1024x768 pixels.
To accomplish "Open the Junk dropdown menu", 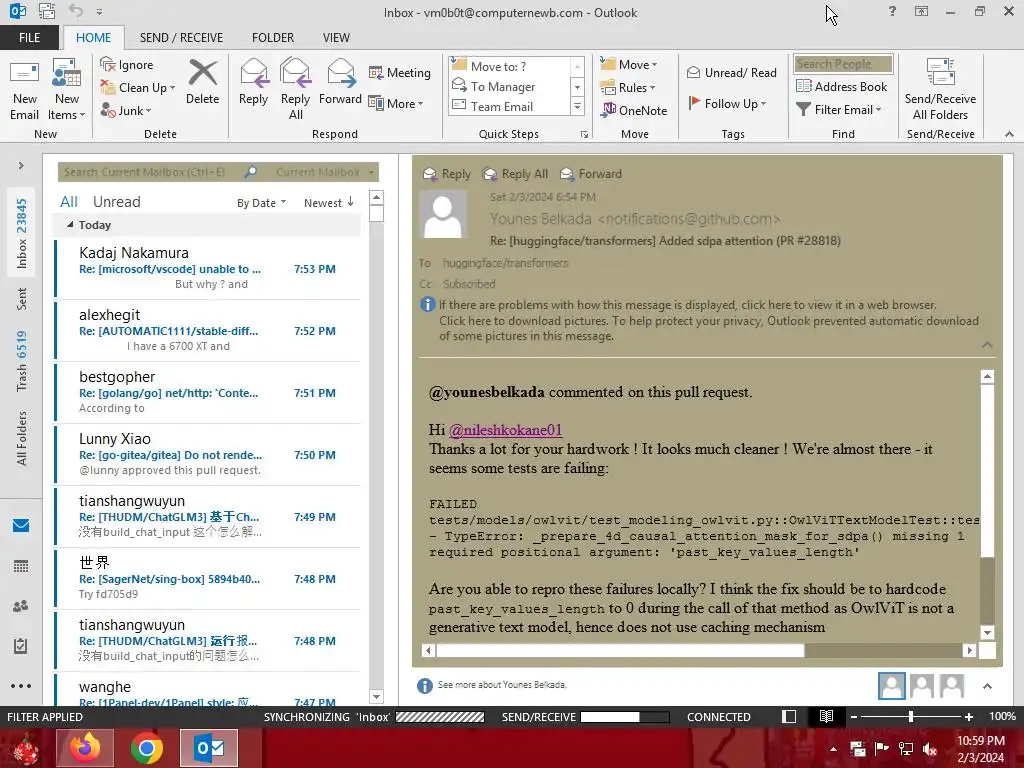I will (126, 110).
